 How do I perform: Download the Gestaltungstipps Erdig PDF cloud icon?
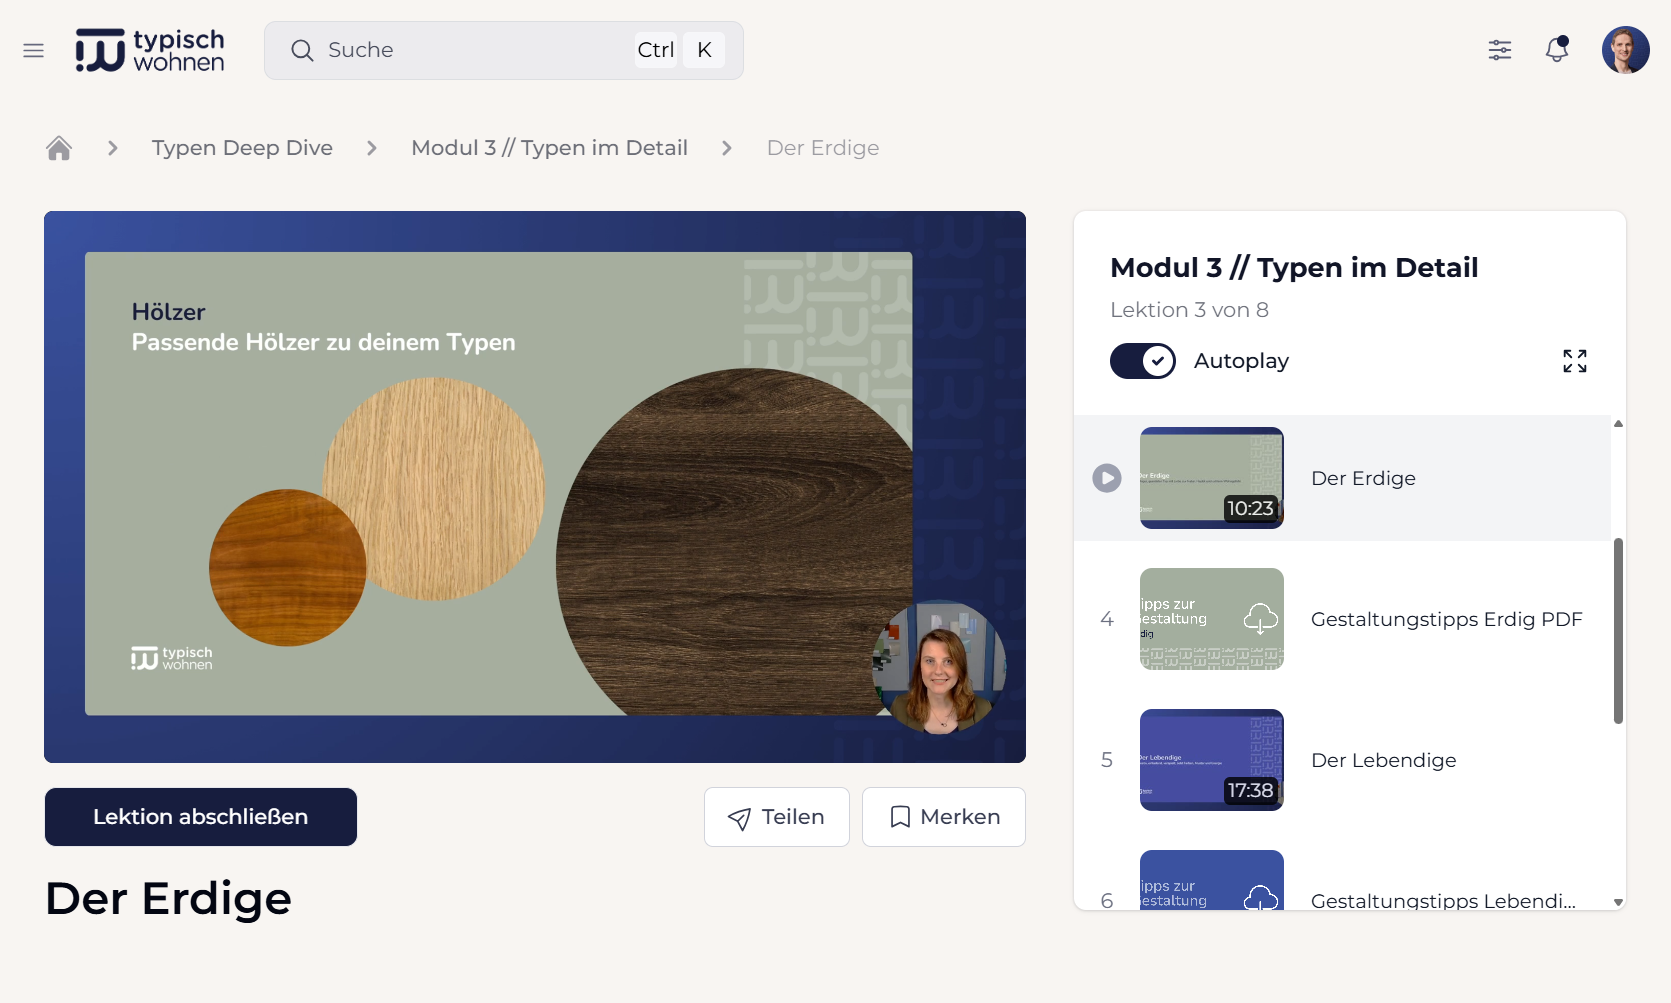1260,619
